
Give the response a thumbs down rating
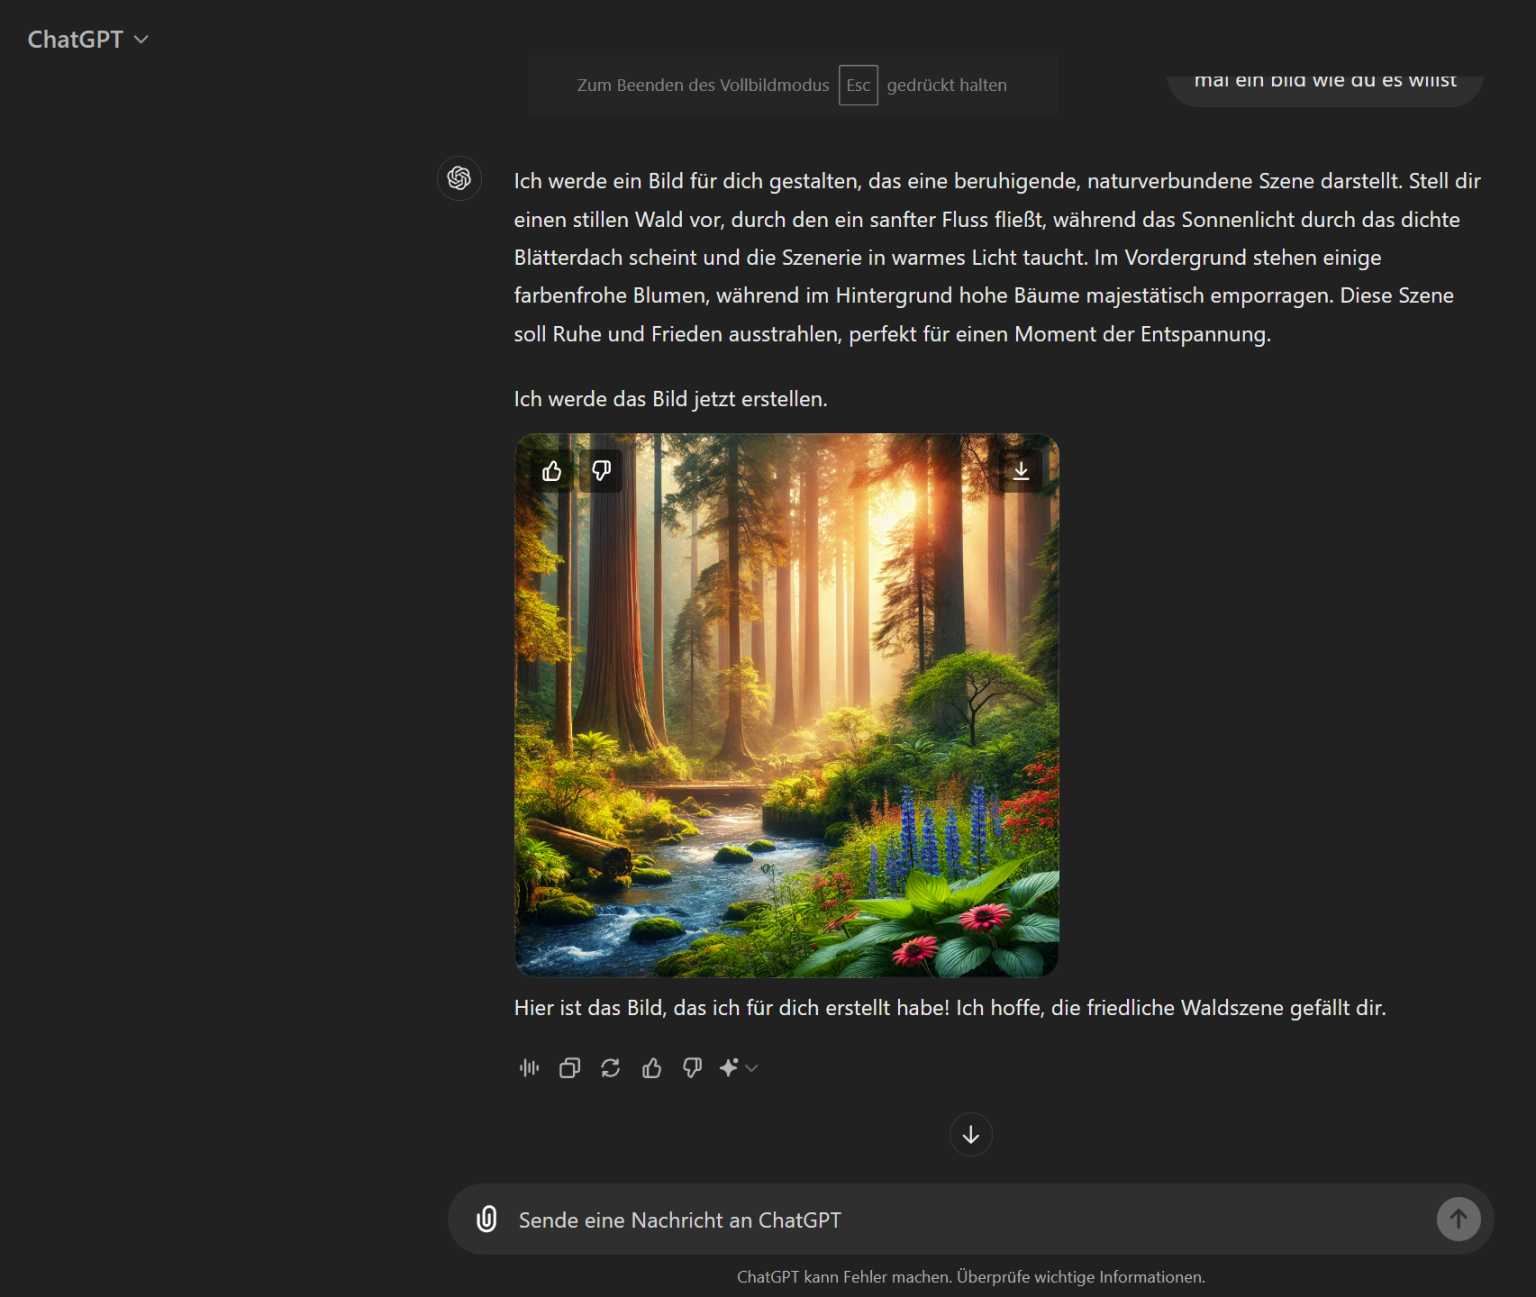click(x=691, y=1068)
